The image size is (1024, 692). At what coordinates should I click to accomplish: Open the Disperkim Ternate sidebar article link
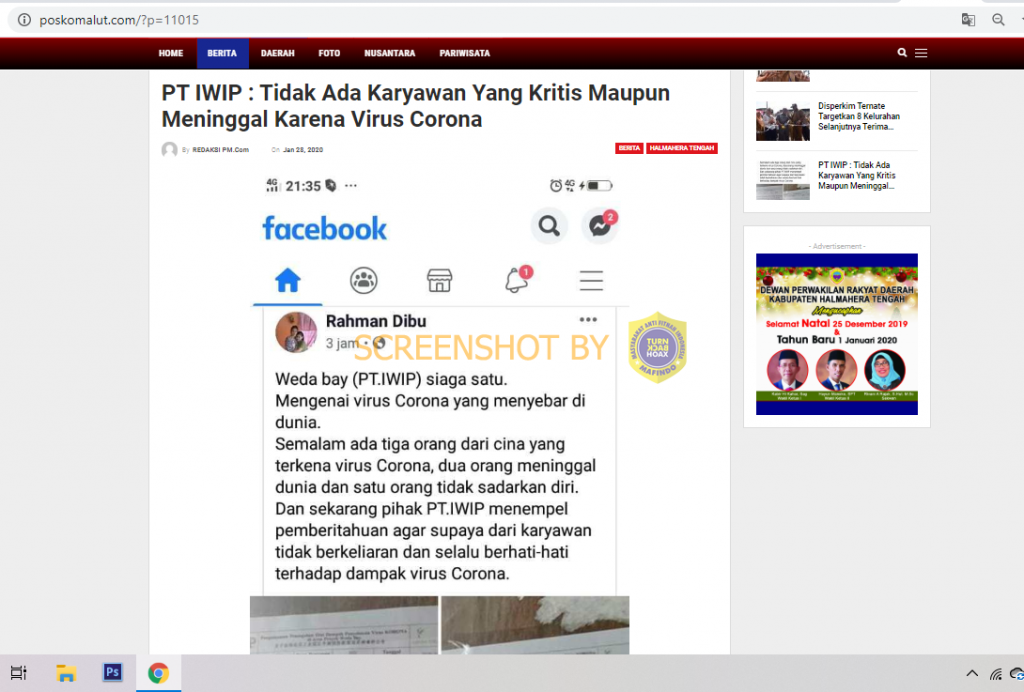coord(859,116)
